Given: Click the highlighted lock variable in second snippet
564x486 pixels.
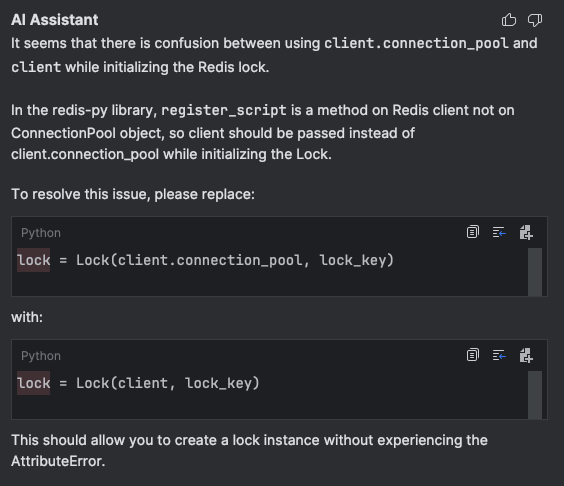Looking at the screenshot, I should click(33, 383).
